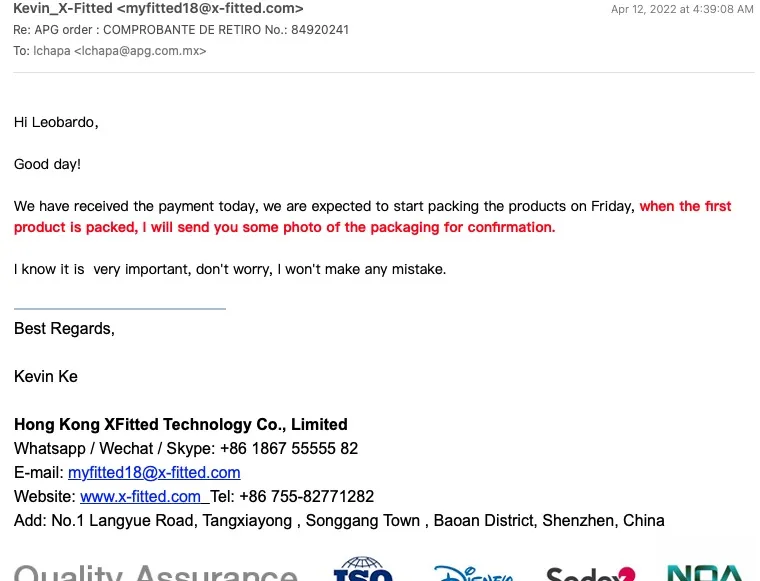760x581 pixels.
Task: Click the bold Hong Kong XFitted company name
Action: (181, 424)
